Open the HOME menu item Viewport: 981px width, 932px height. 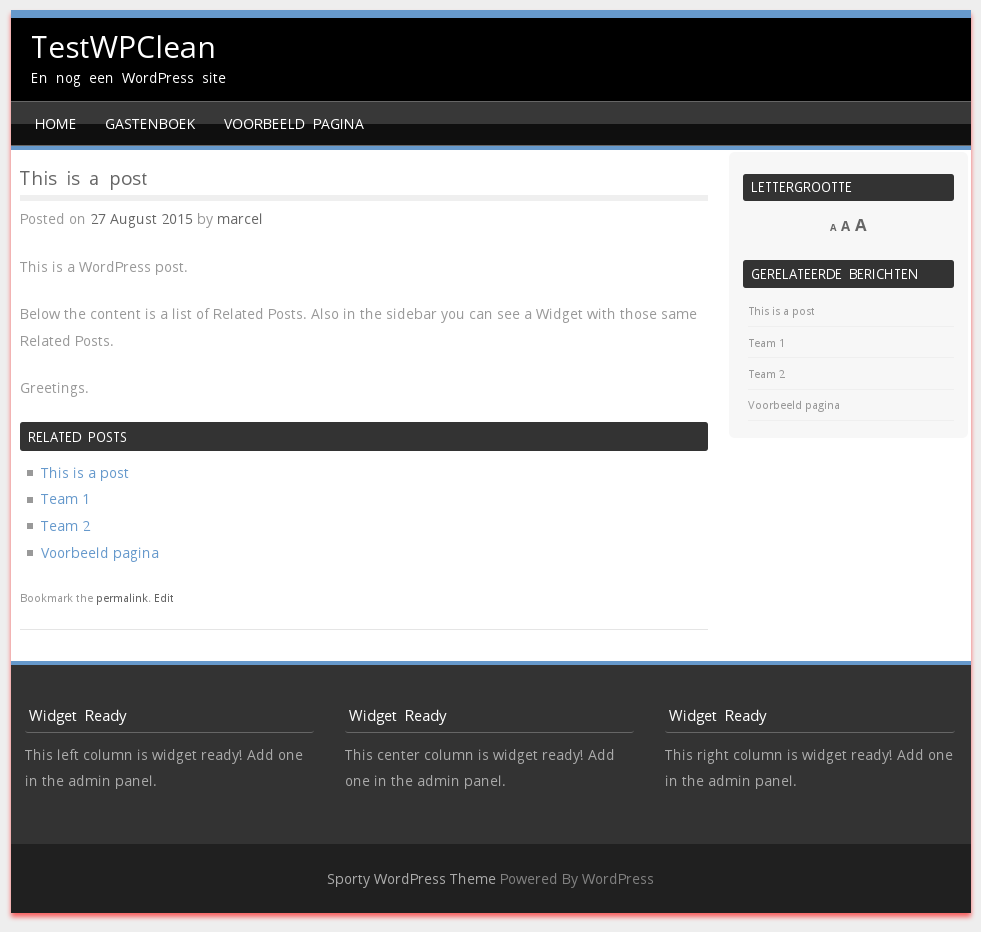coord(55,124)
